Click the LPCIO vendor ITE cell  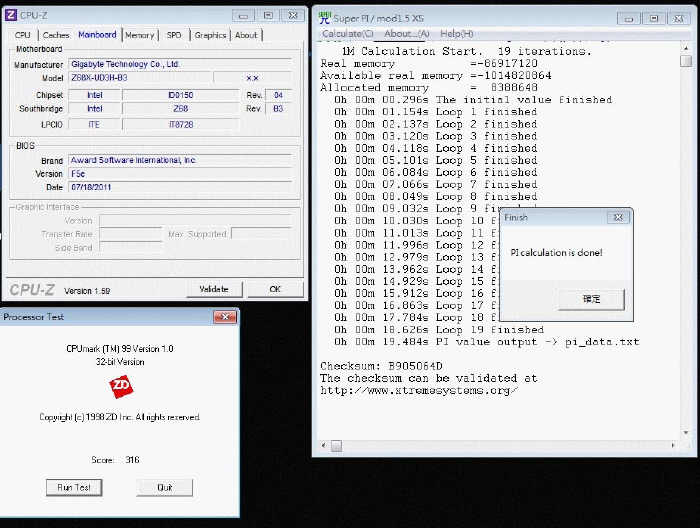pos(95,125)
